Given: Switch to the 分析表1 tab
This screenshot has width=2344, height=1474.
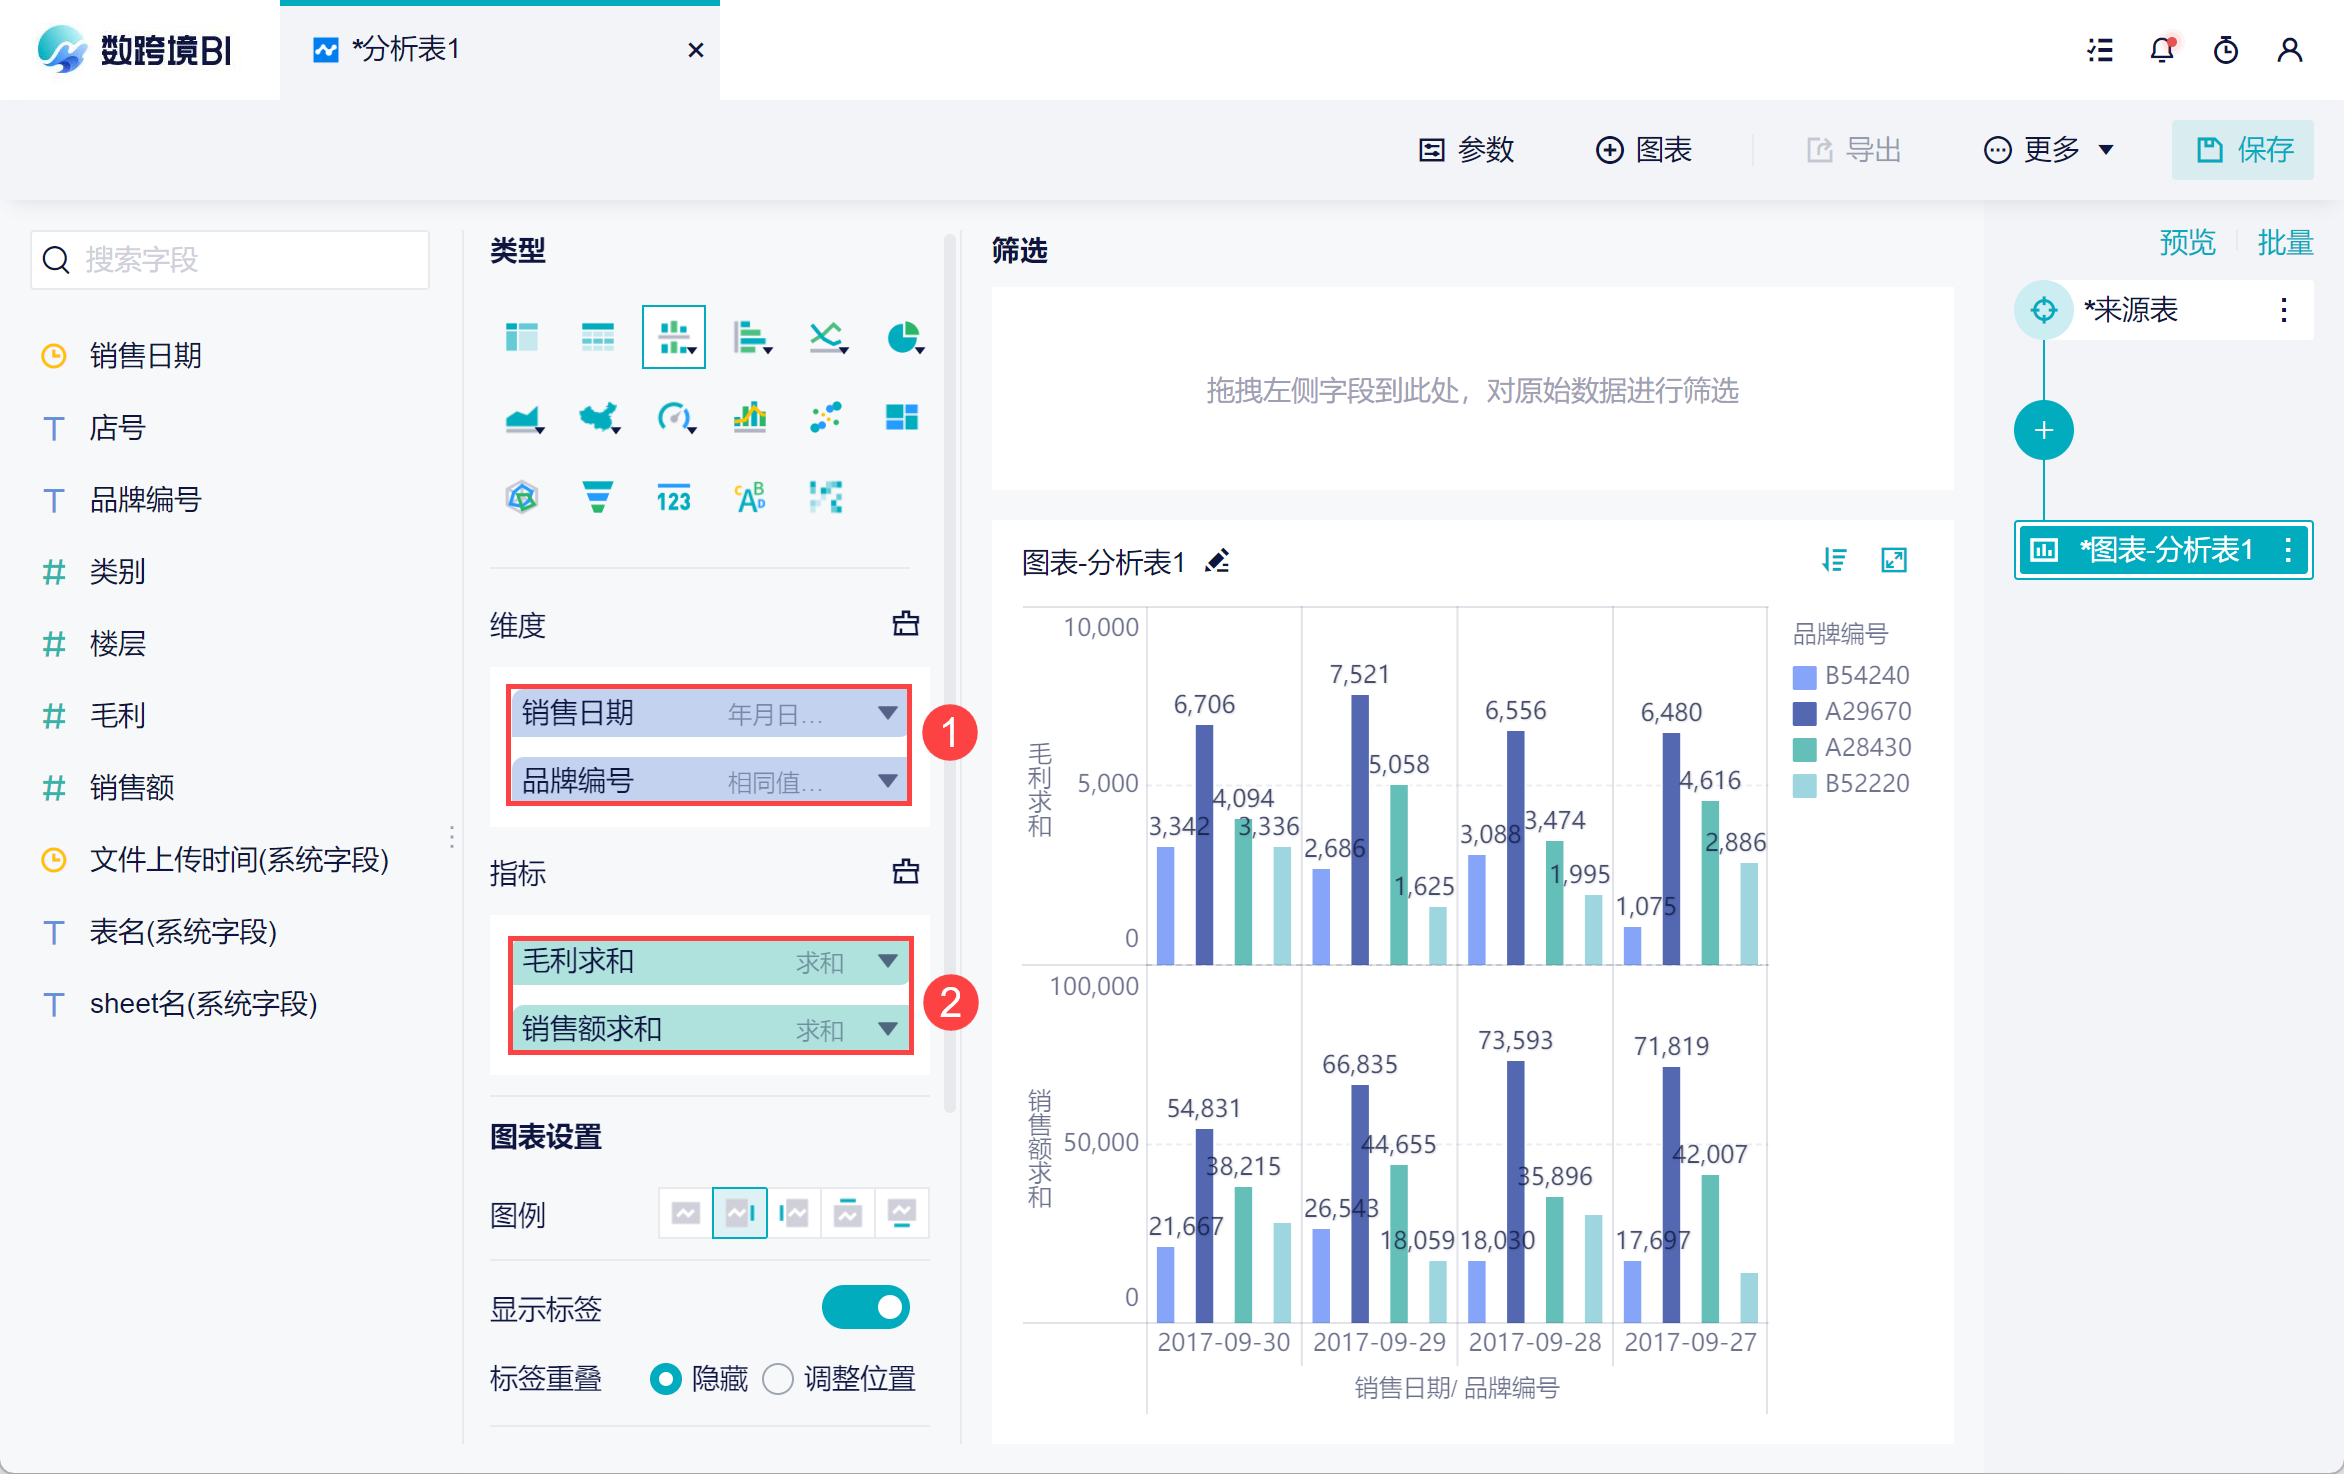Looking at the screenshot, I should (x=405, y=50).
